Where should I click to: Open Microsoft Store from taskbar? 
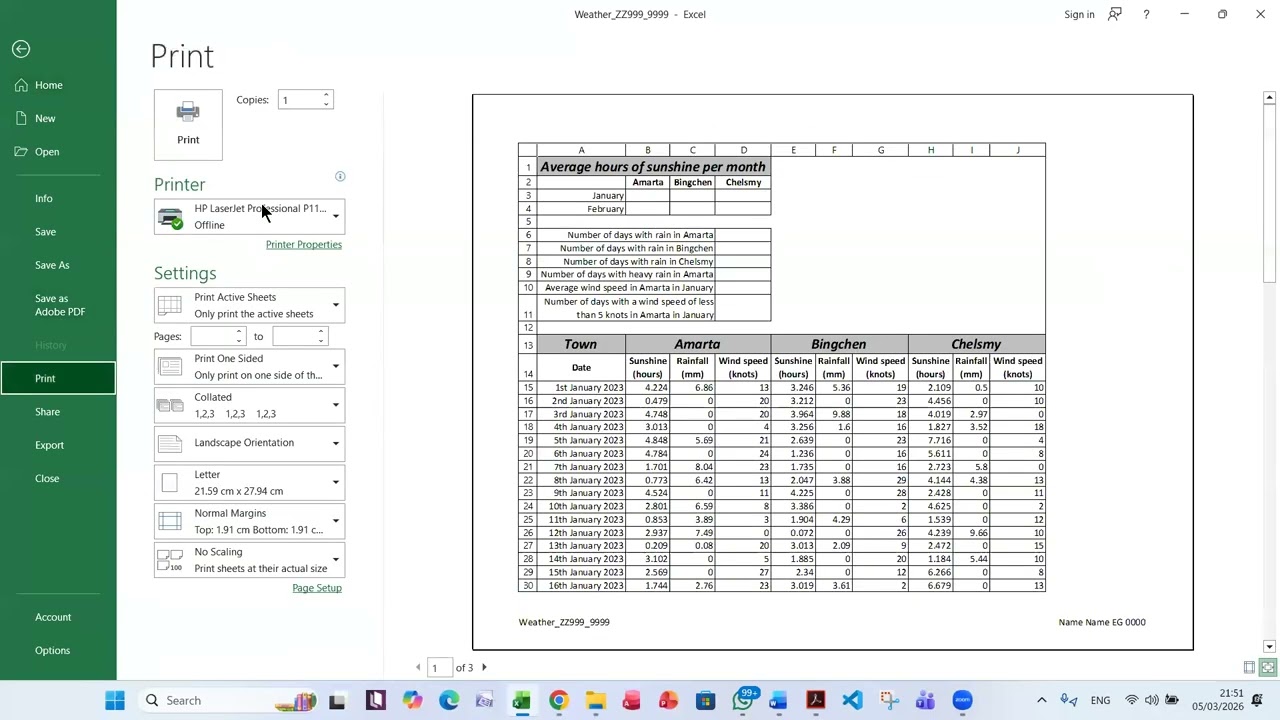point(705,701)
